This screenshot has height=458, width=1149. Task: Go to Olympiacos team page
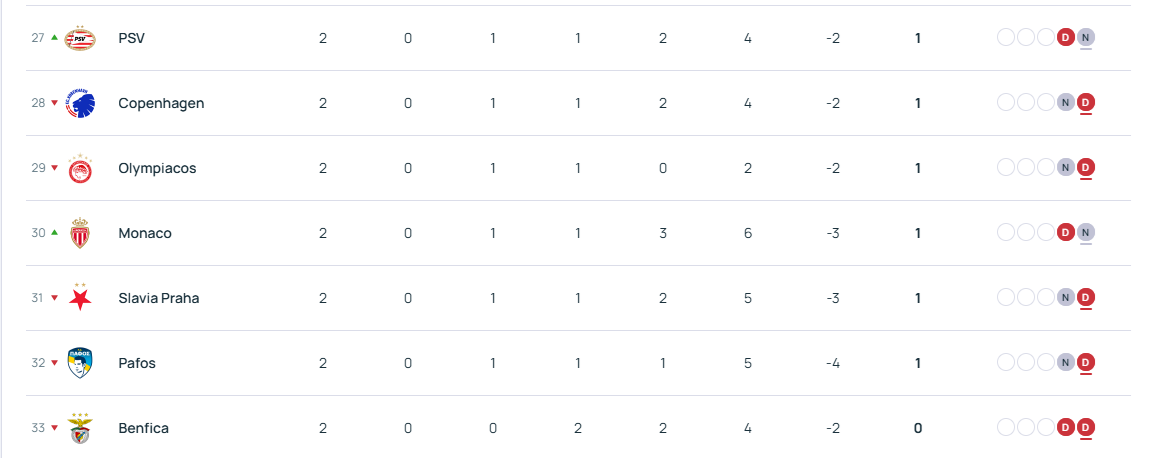(157, 168)
